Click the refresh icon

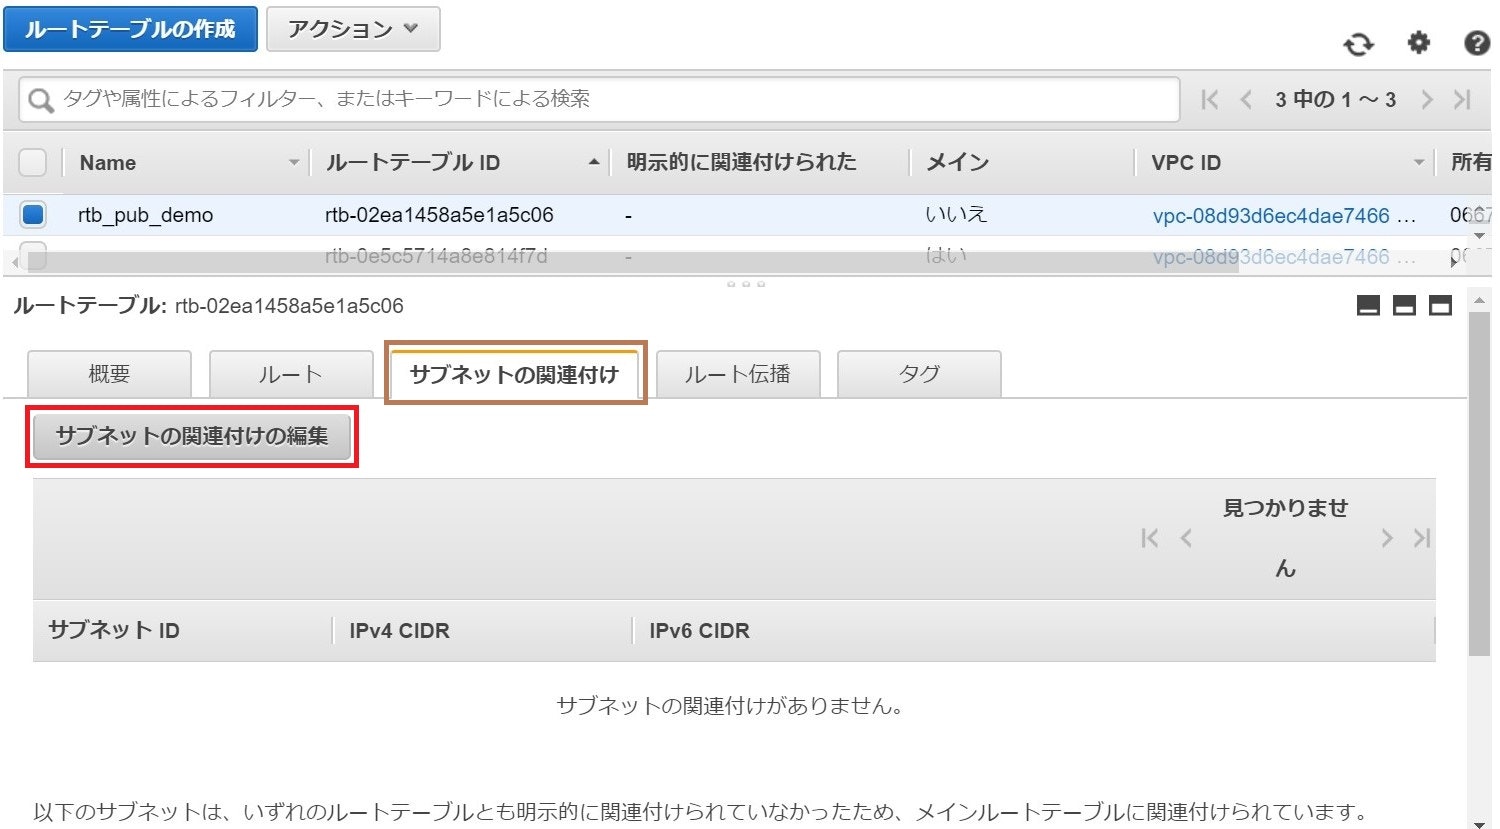(1358, 44)
